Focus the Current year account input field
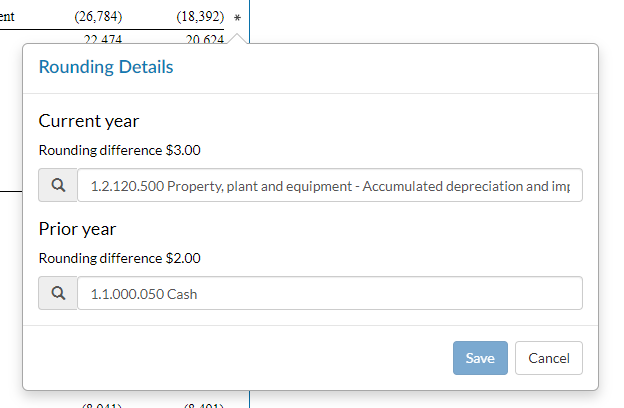Screen dimensions: 624x408 point(329,186)
